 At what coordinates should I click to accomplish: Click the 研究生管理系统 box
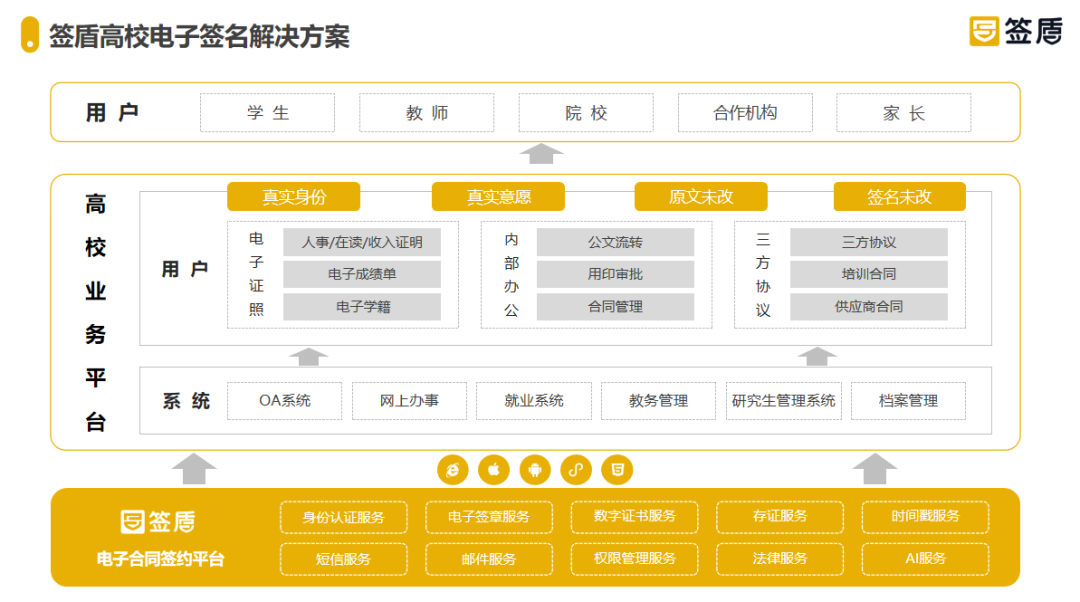(783, 401)
